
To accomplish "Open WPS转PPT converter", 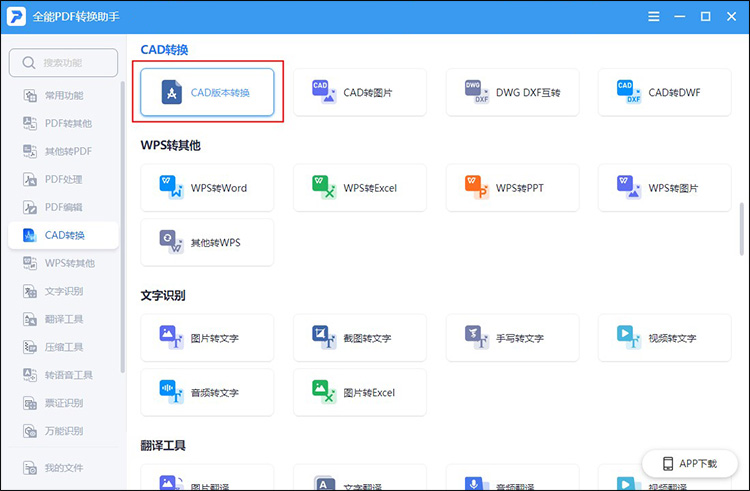I will click(512, 188).
